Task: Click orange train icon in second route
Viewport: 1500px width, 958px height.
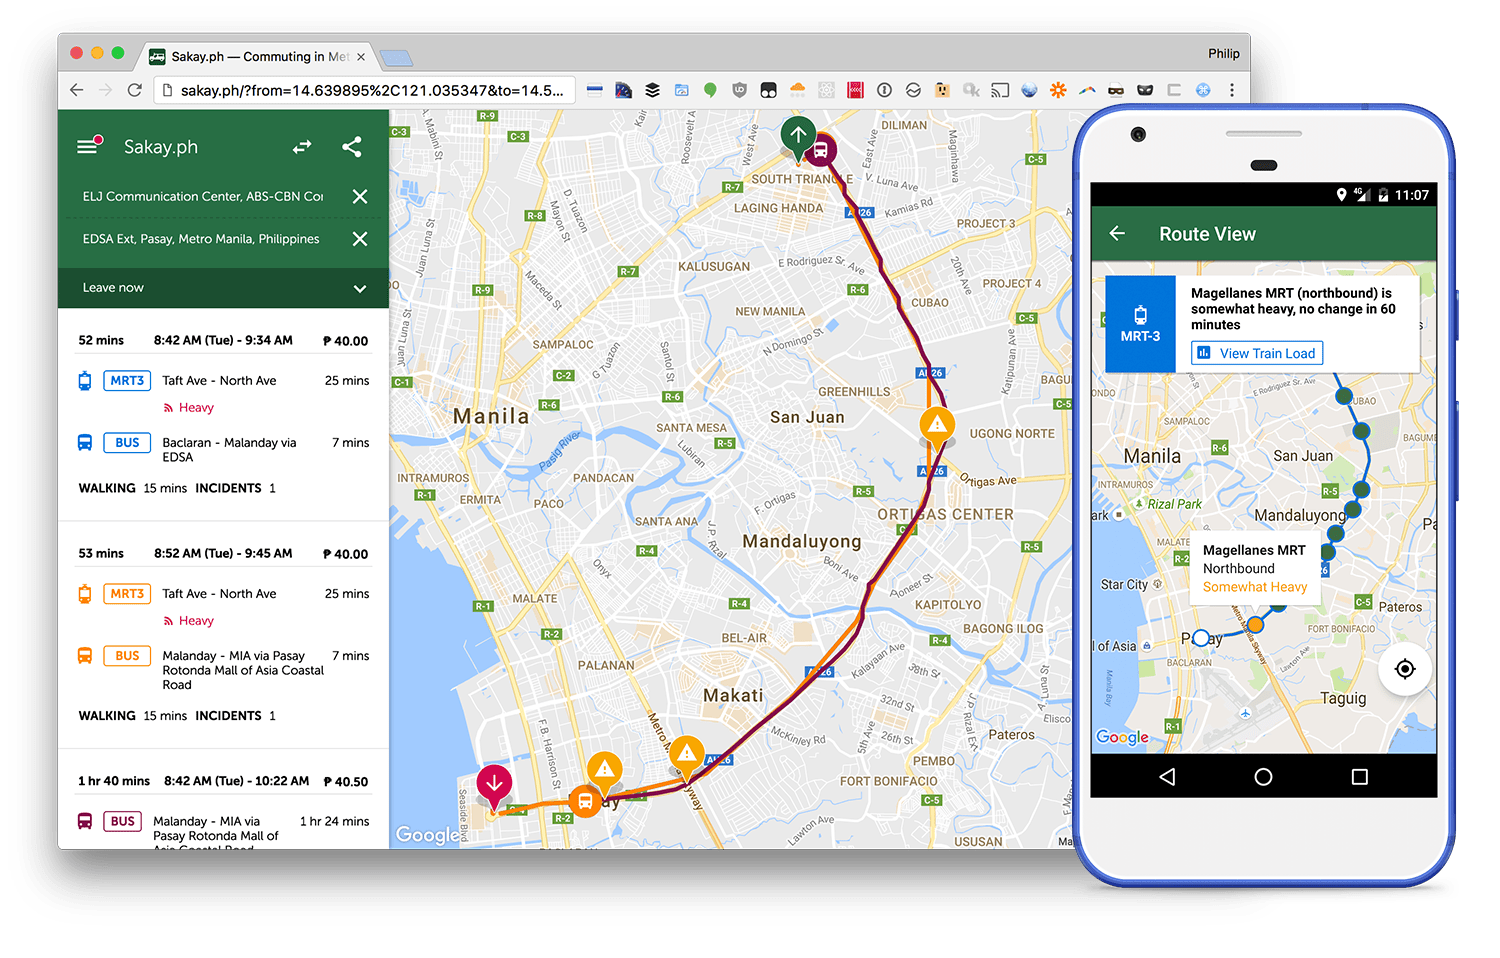Action: click(85, 594)
